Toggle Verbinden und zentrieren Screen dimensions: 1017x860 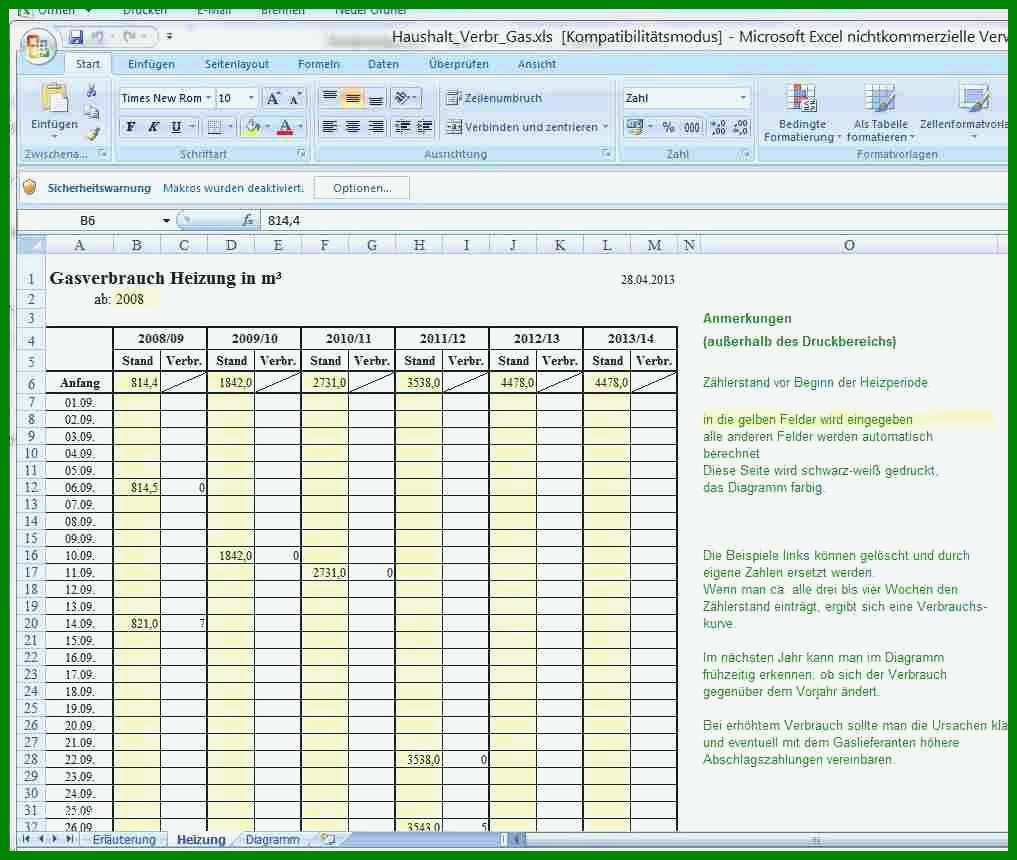click(x=522, y=127)
